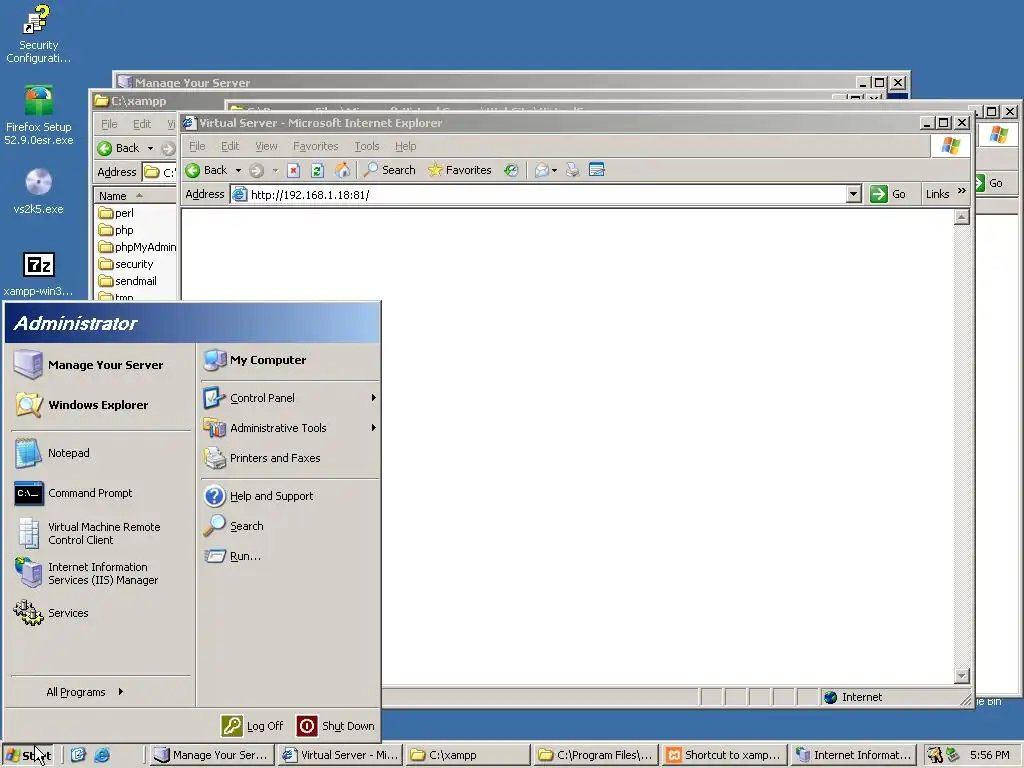This screenshot has width=1024, height=768.
Task: Select the phpMyAdmin folder in C:\xampp
Action: point(137,247)
